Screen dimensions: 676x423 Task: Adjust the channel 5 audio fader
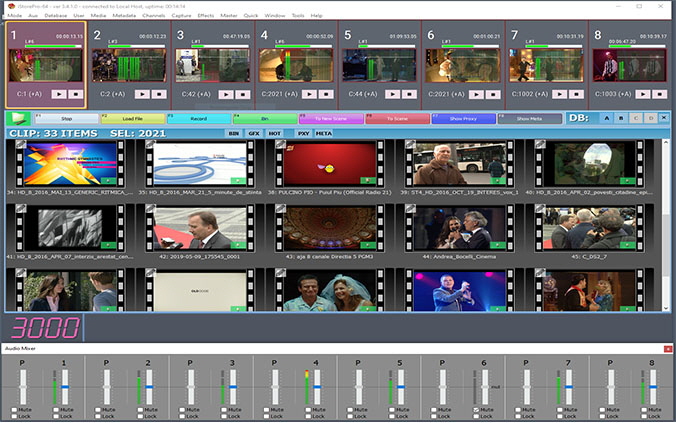(401, 387)
